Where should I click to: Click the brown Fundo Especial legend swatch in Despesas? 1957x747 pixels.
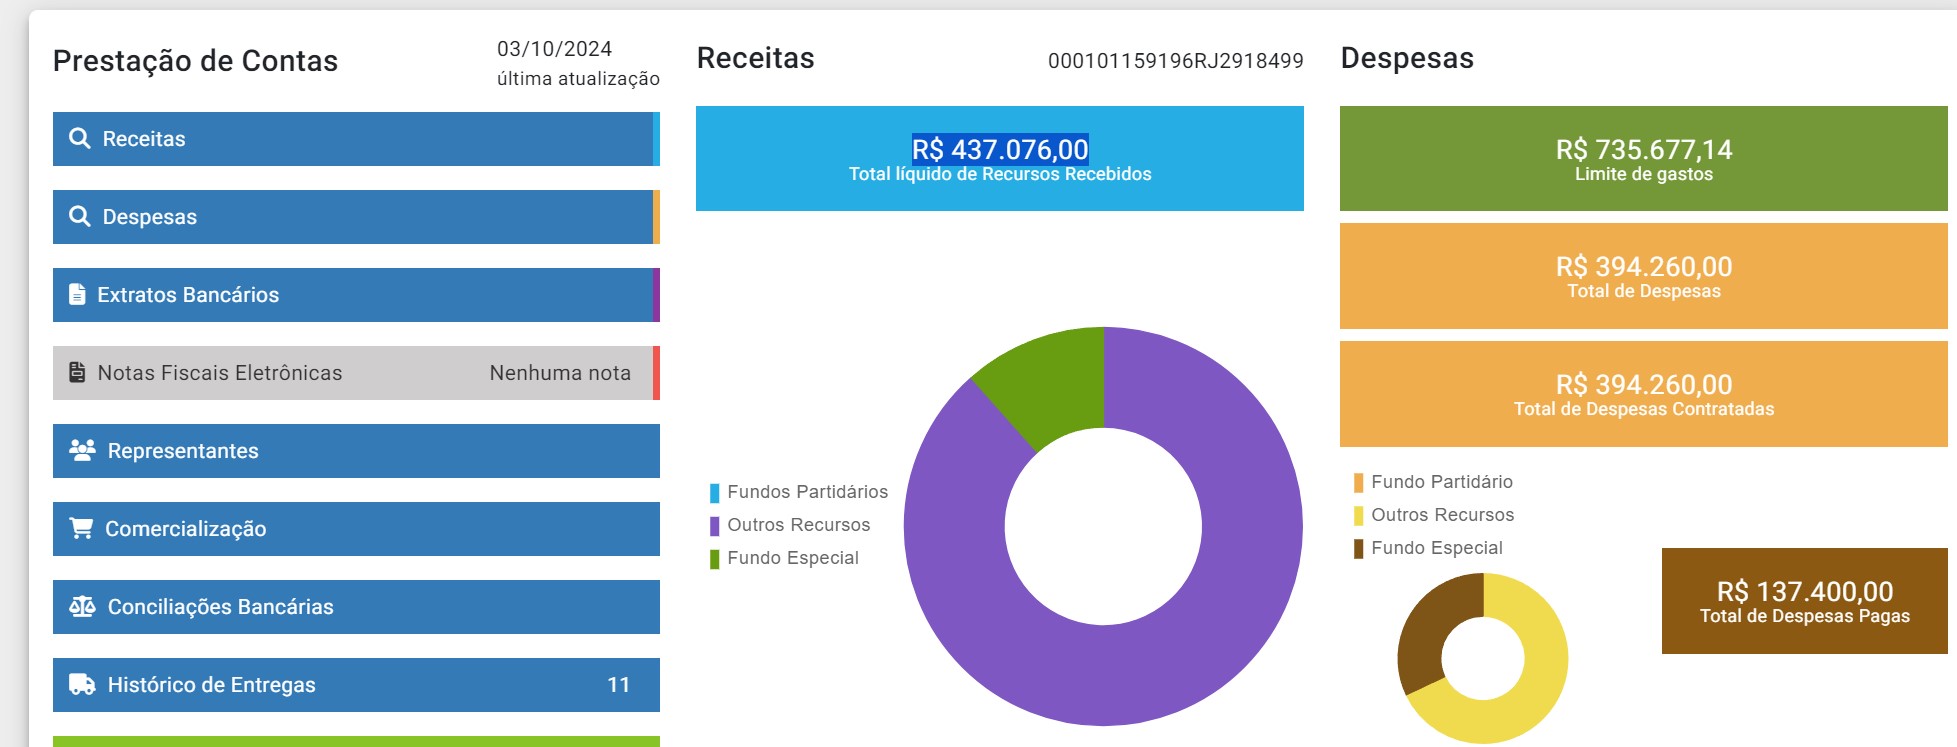1358,549
